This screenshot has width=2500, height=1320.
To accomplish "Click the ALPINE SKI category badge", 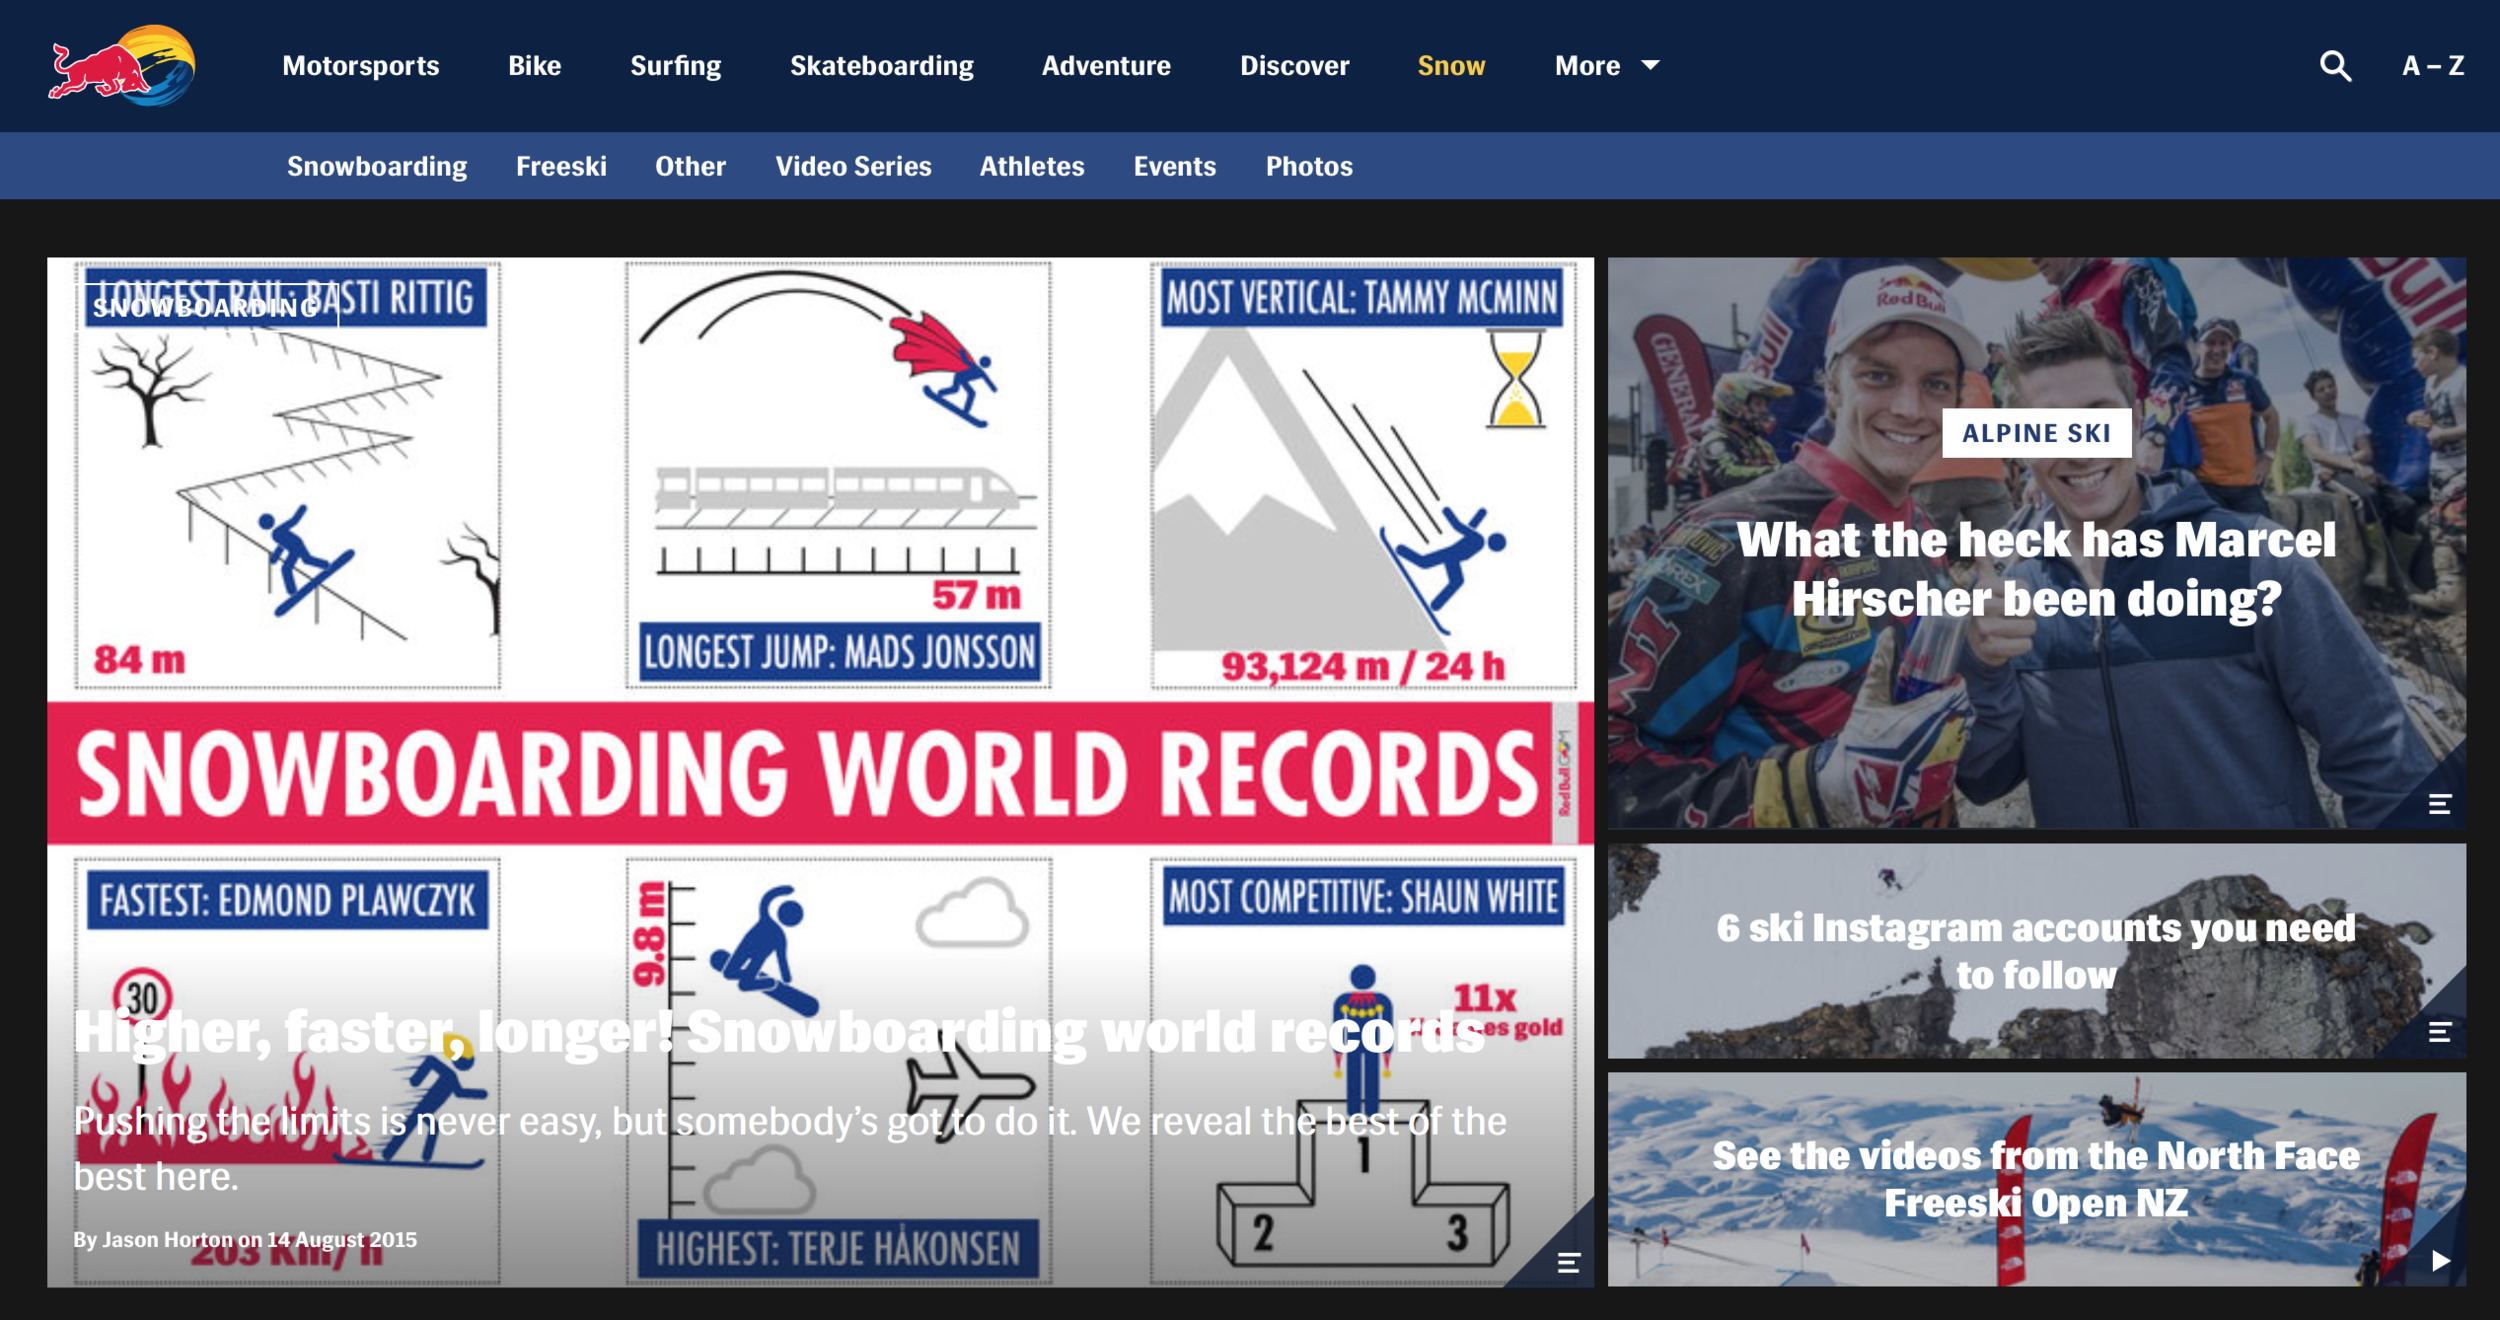I will [x=2036, y=433].
